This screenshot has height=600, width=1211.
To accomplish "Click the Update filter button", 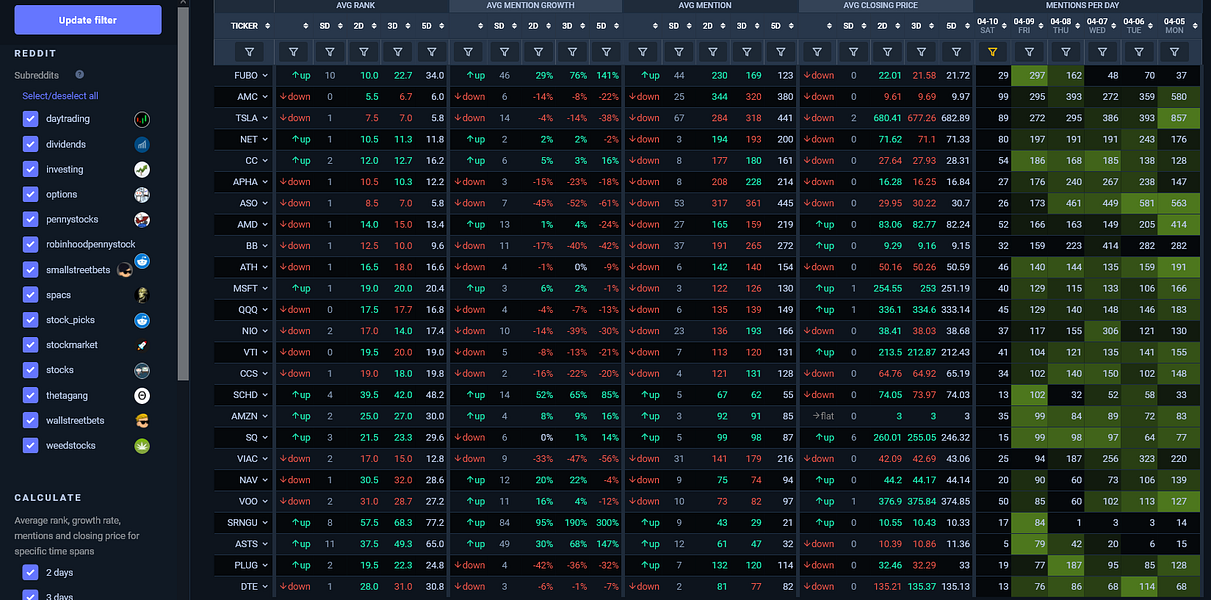I will (88, 20).
